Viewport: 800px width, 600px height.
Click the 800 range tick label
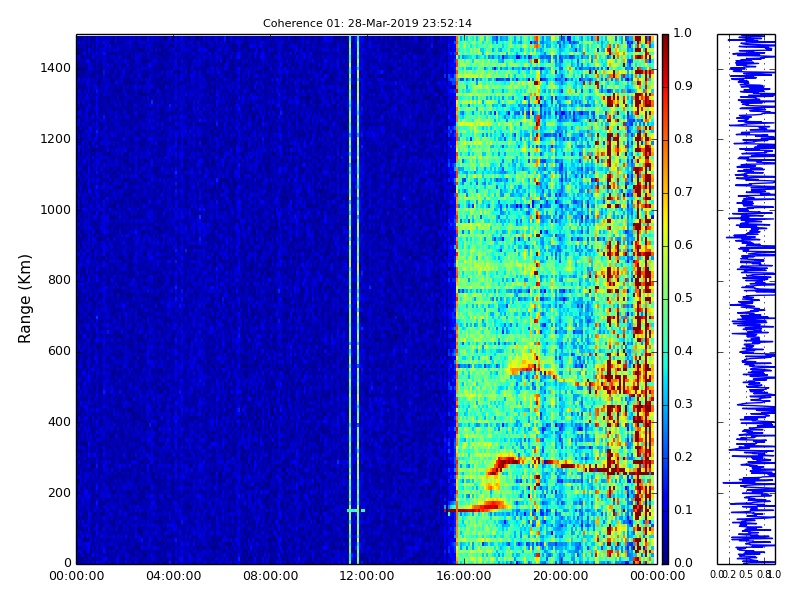(59, 280)
